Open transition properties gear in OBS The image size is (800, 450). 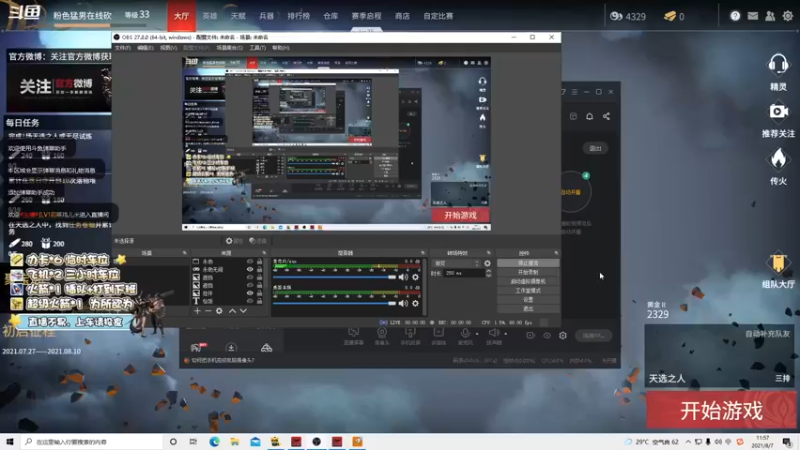[487, 263]
